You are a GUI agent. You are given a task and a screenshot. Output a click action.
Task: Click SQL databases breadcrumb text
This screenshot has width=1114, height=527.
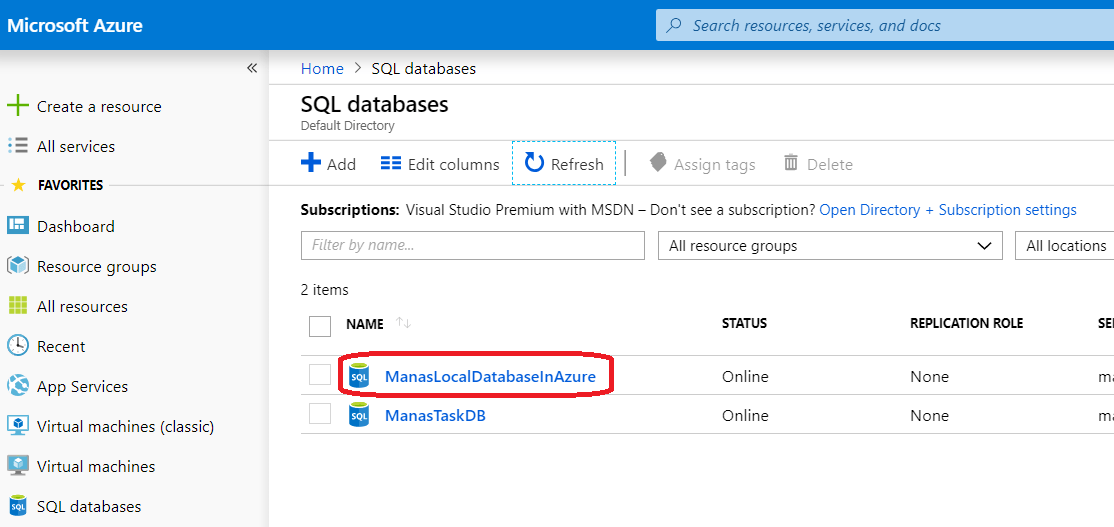point(423,68)
